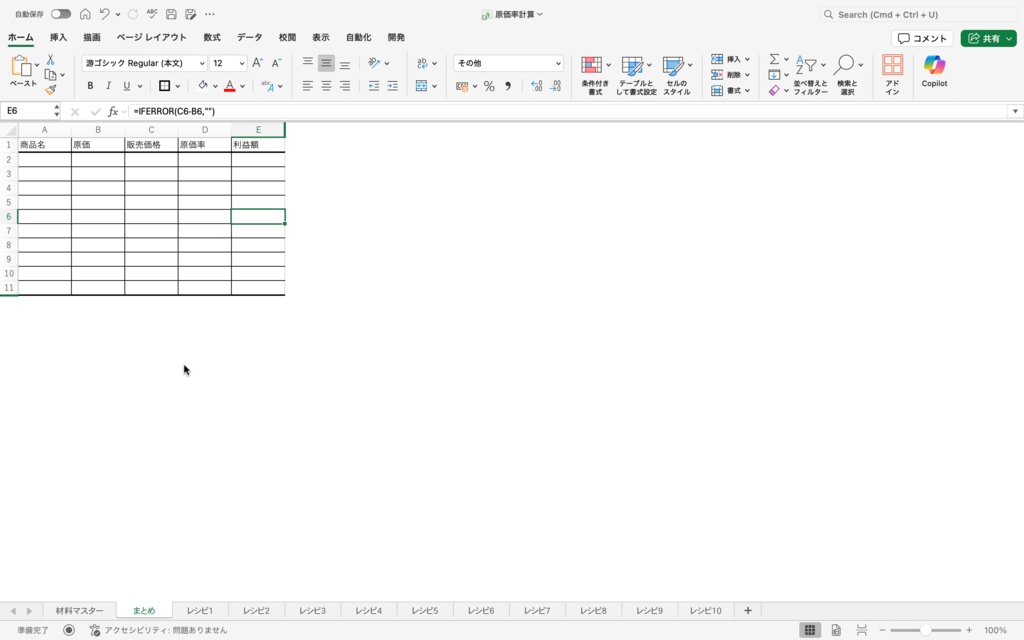
Task: Run the spelling check icon
Action: [x=152, y=14]
